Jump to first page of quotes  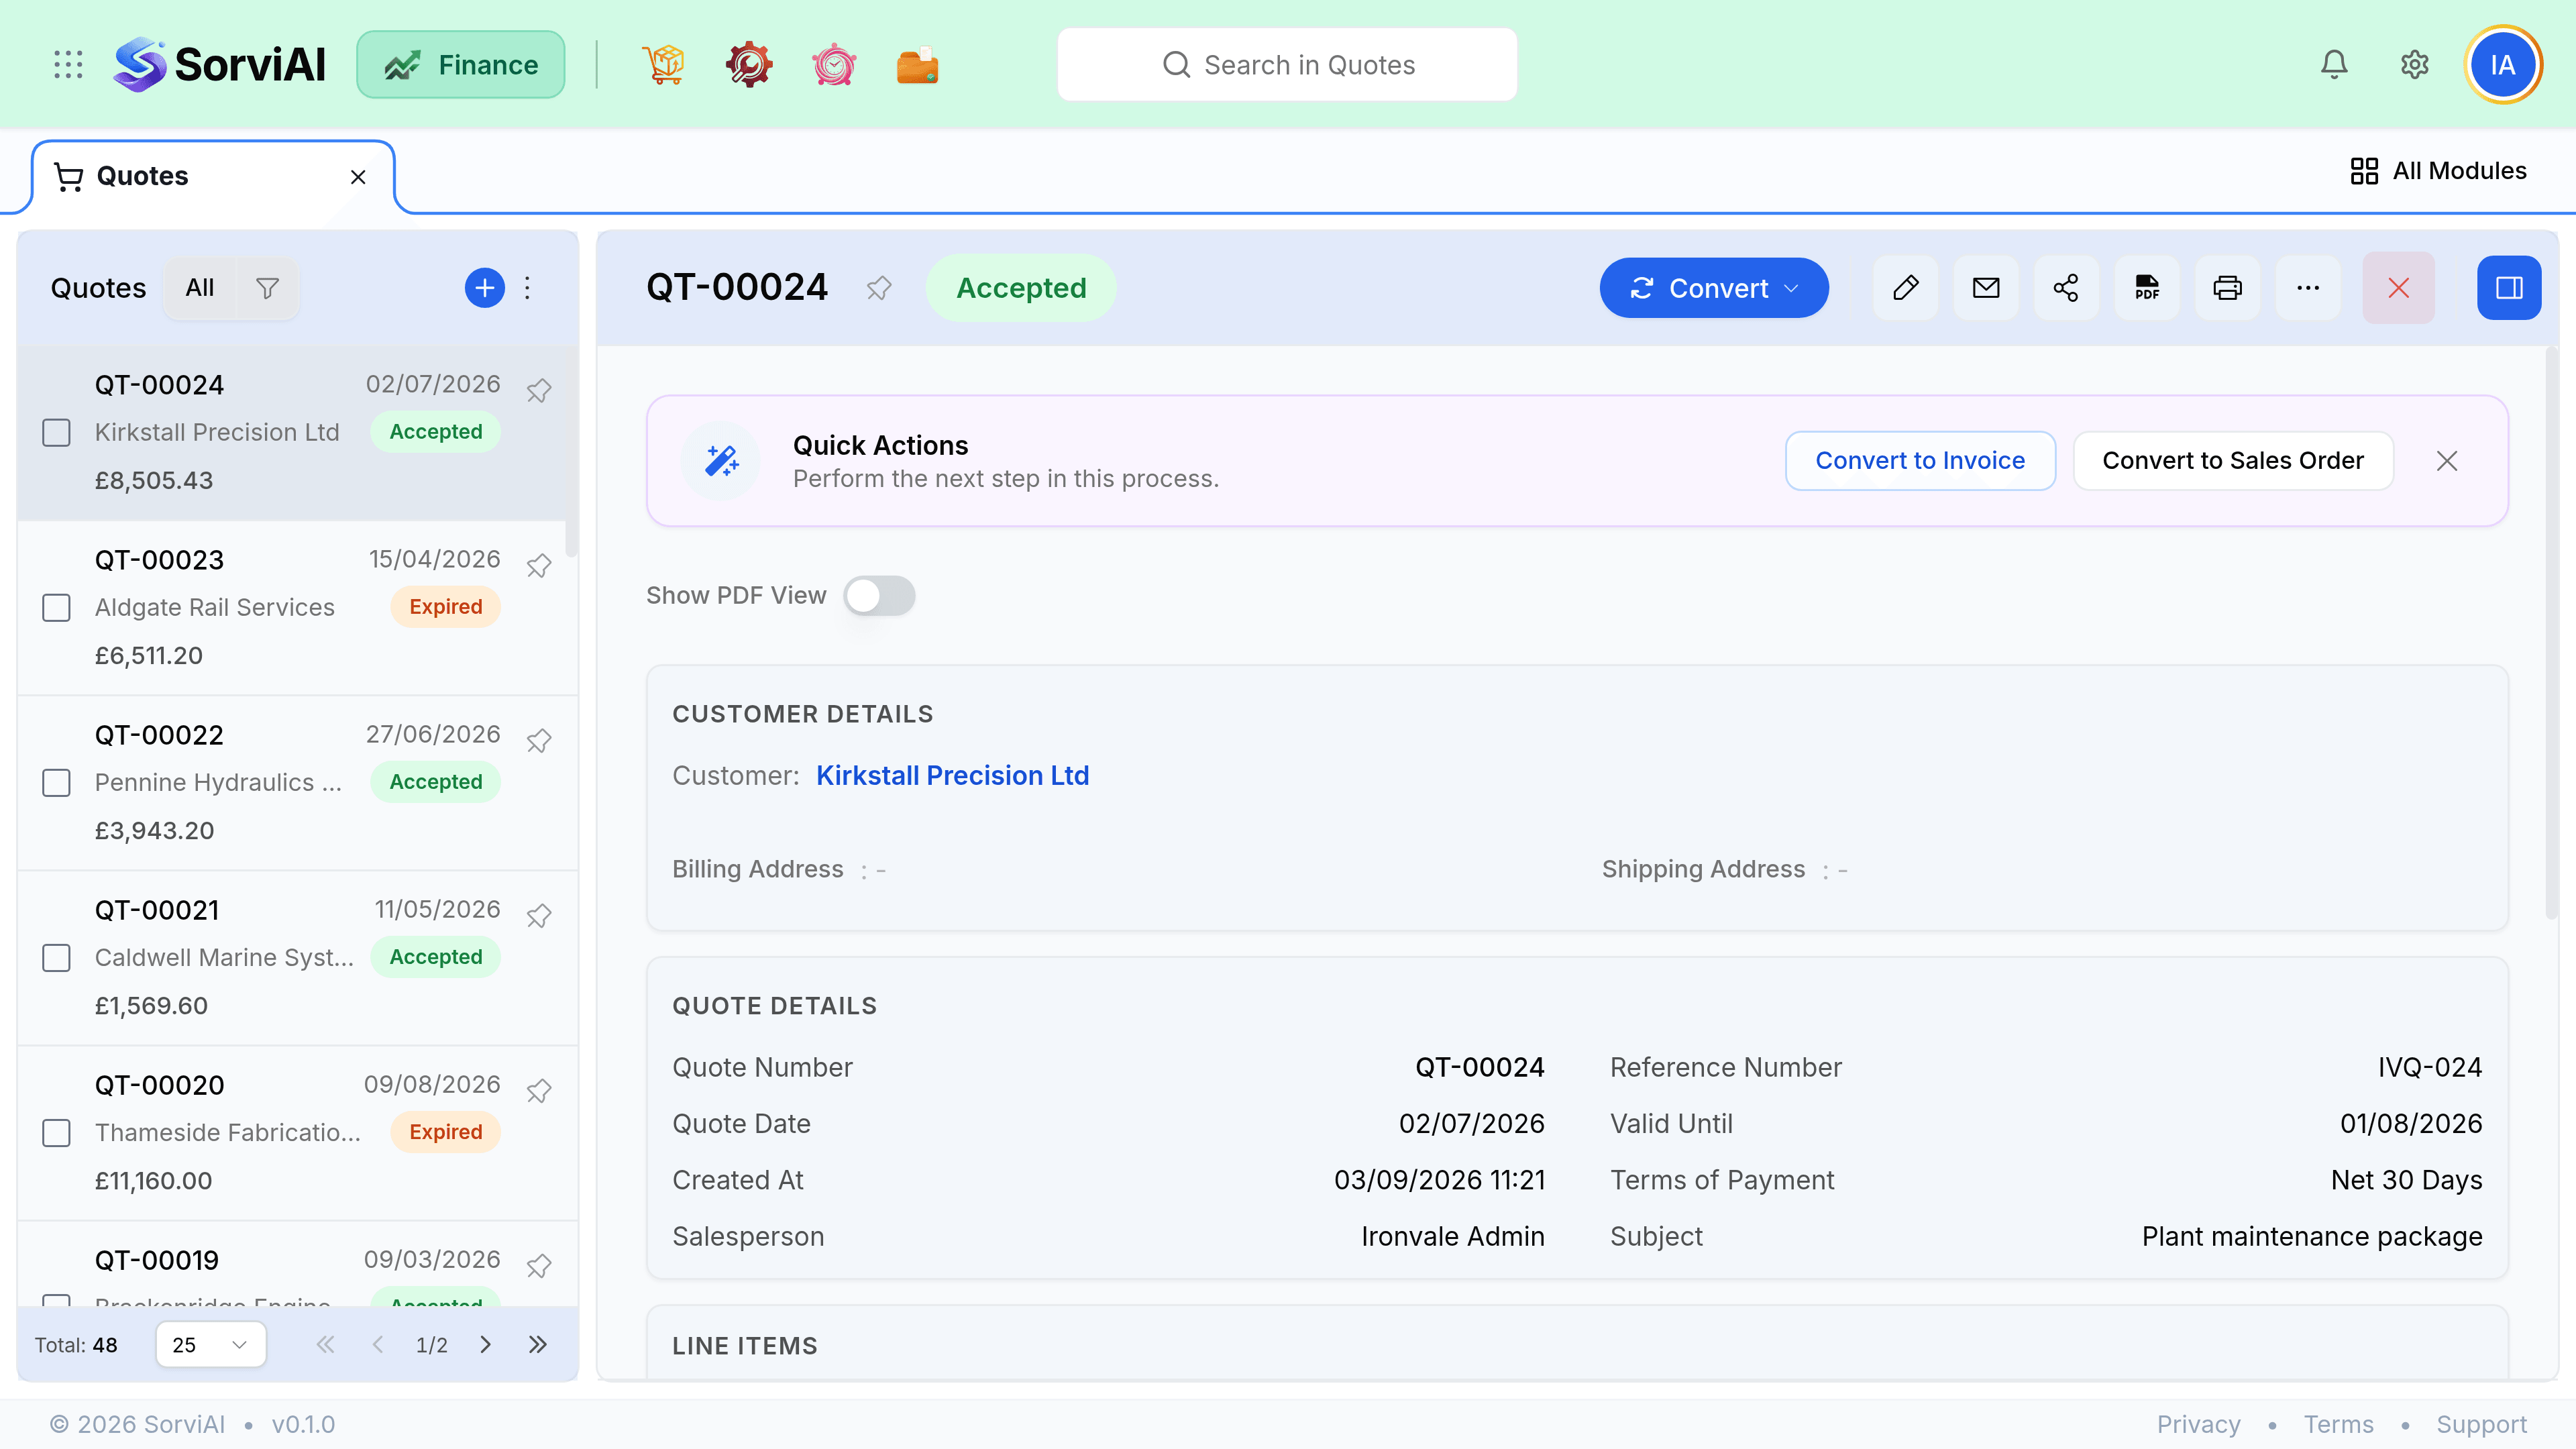point(325,1344)
